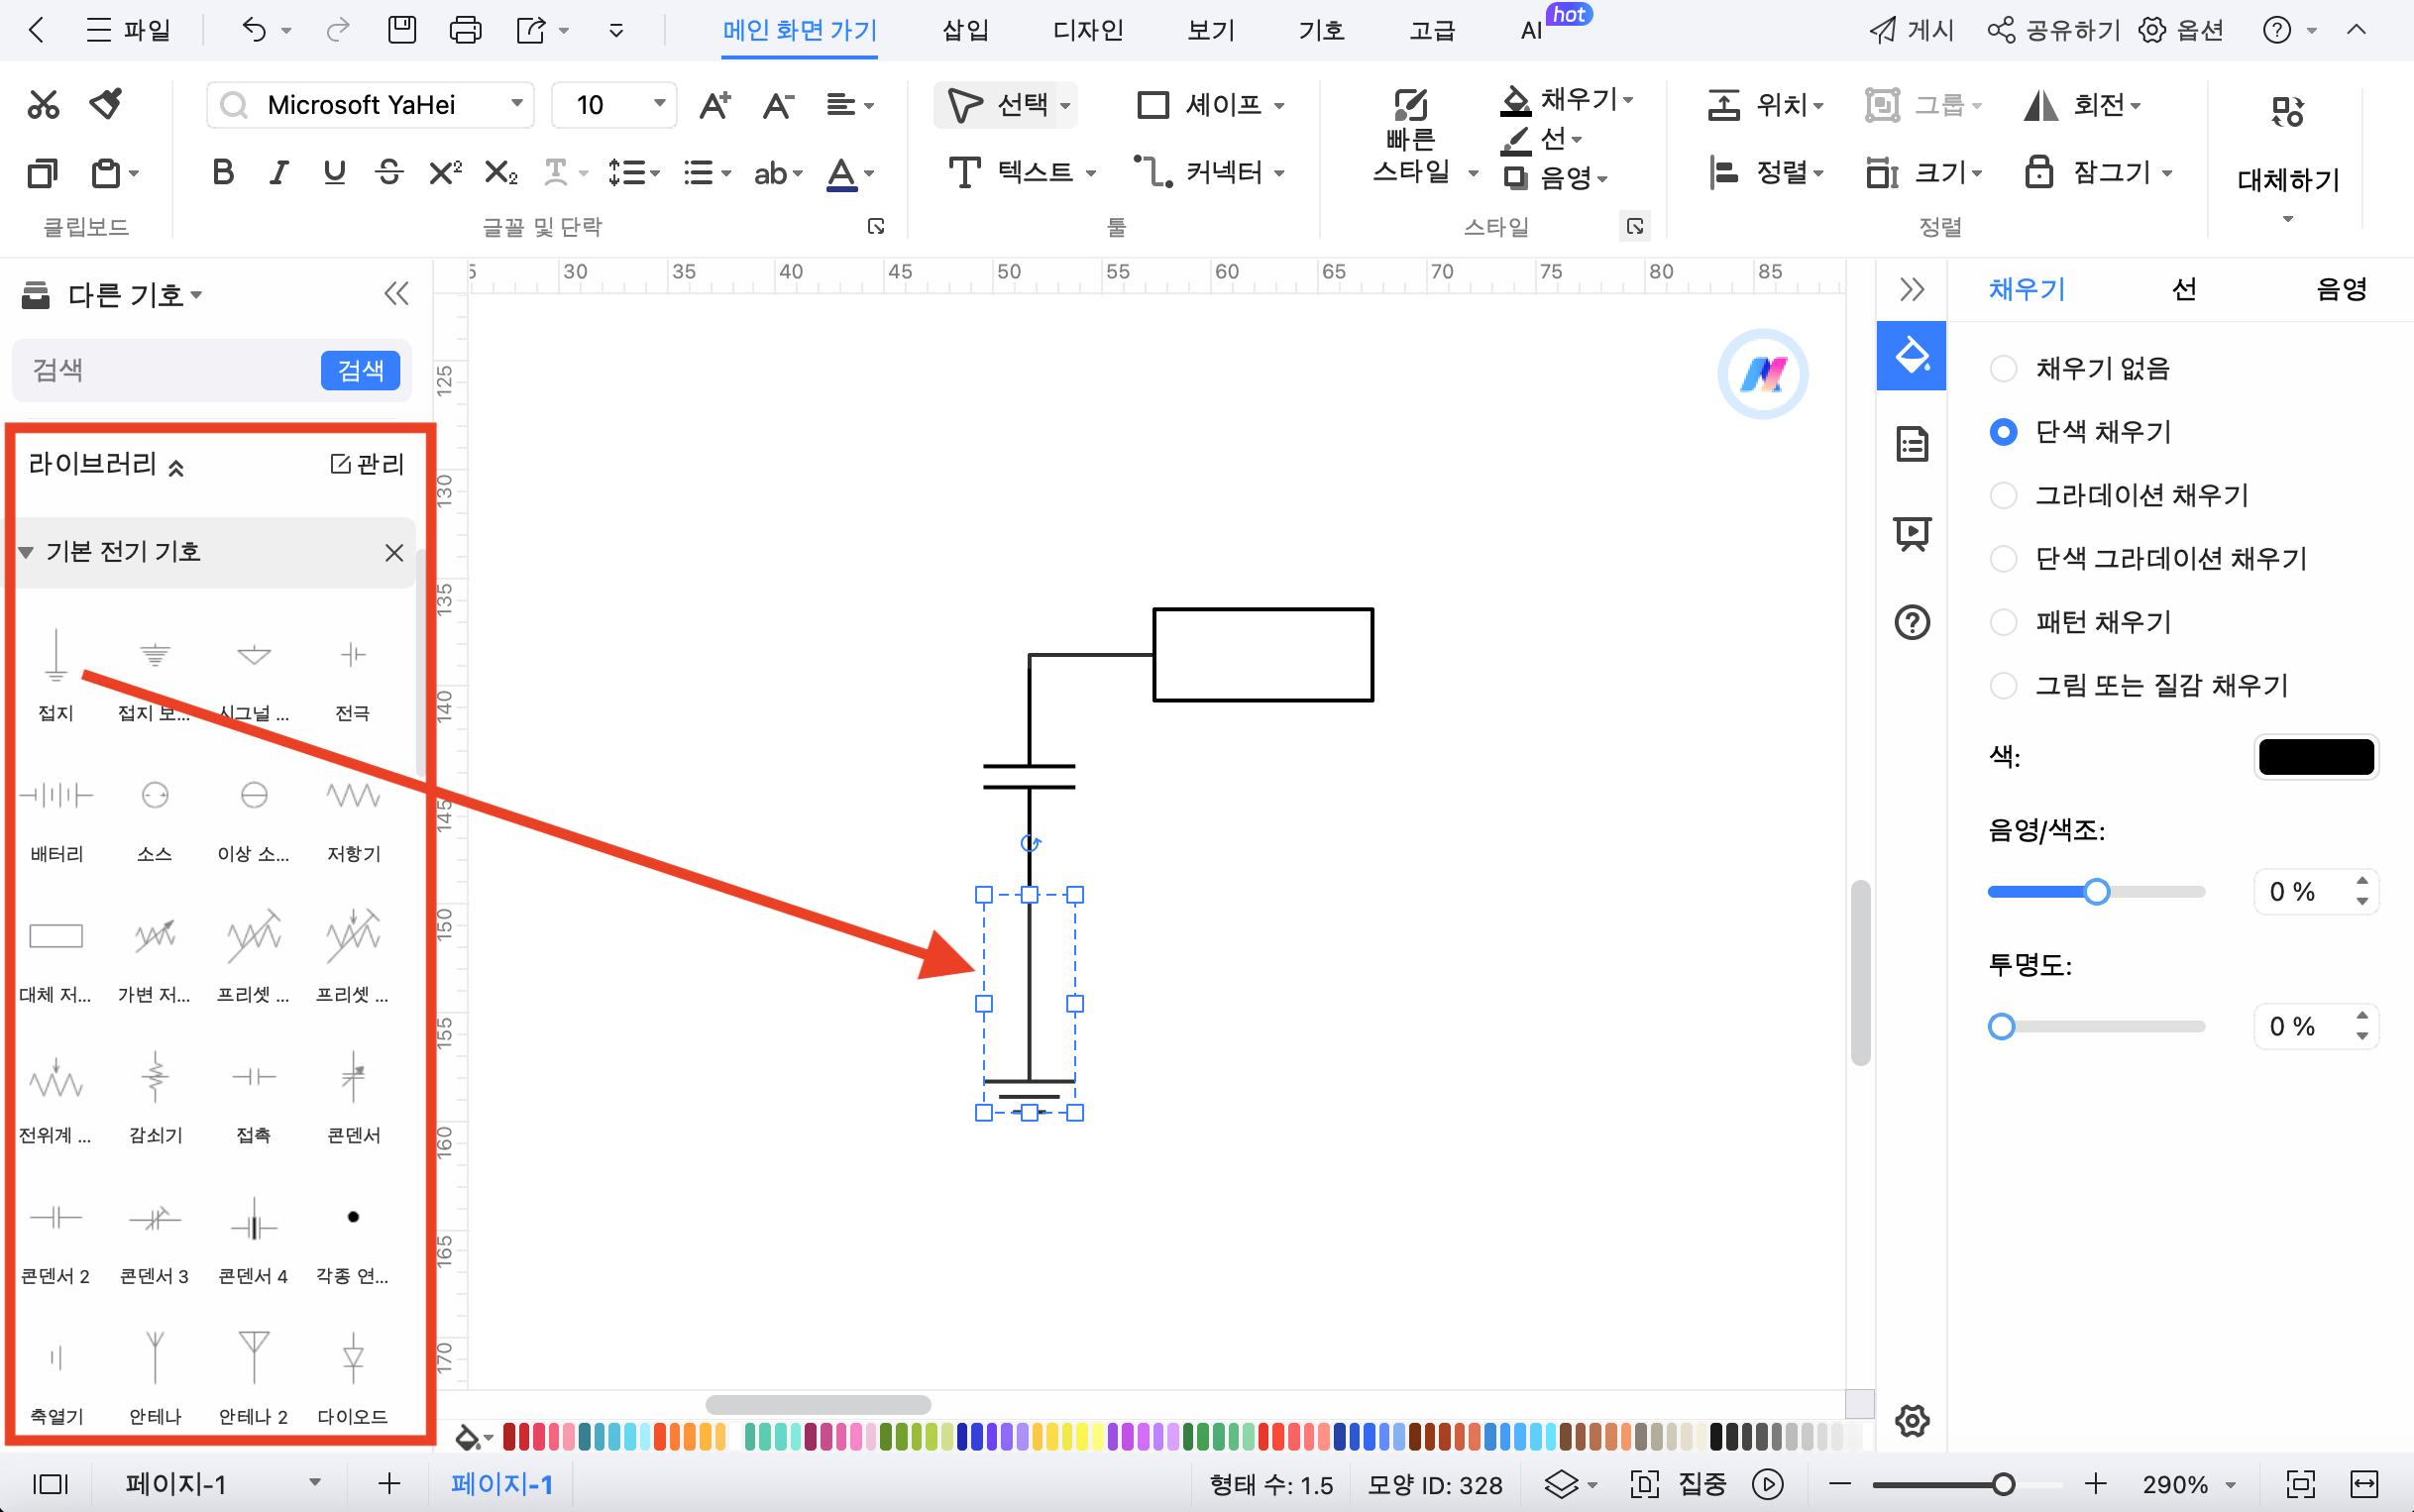Image resolution: width=2414 pixels, height=1512 pixels.
Task: Click the blue 검색 search button
Action: 360,370
